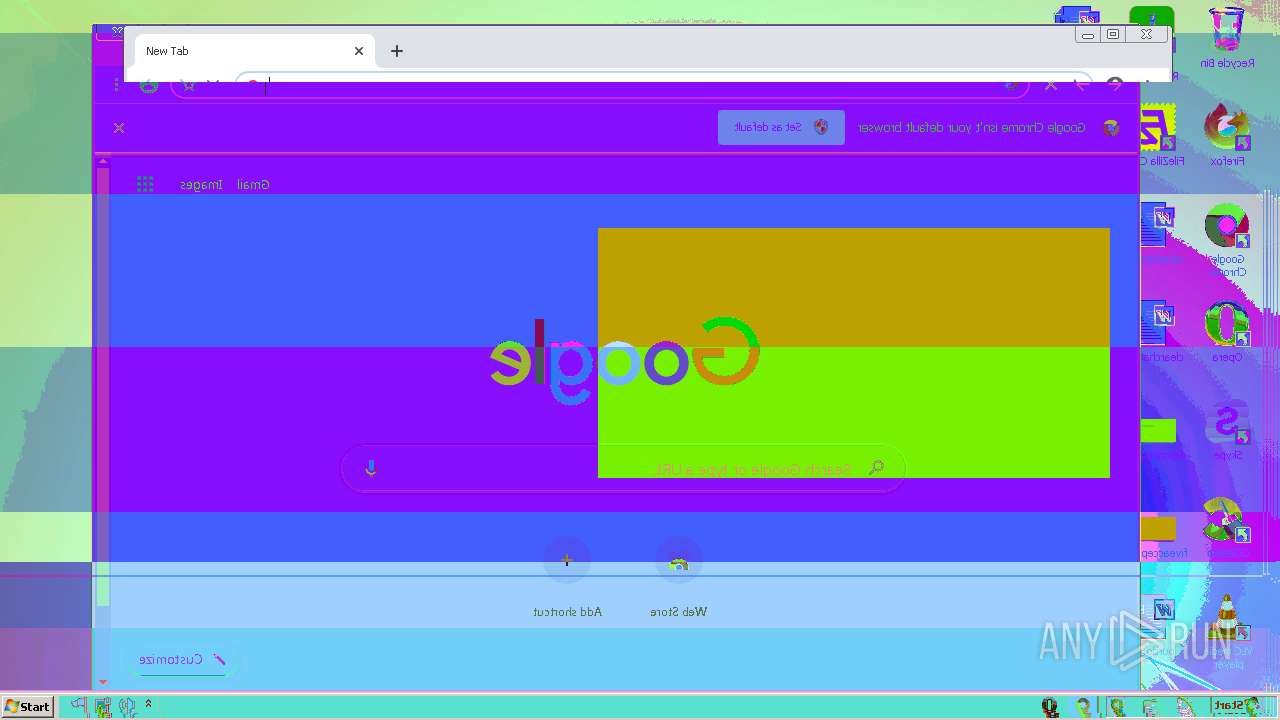Open the Opera desktop icon

[1227, 332]
